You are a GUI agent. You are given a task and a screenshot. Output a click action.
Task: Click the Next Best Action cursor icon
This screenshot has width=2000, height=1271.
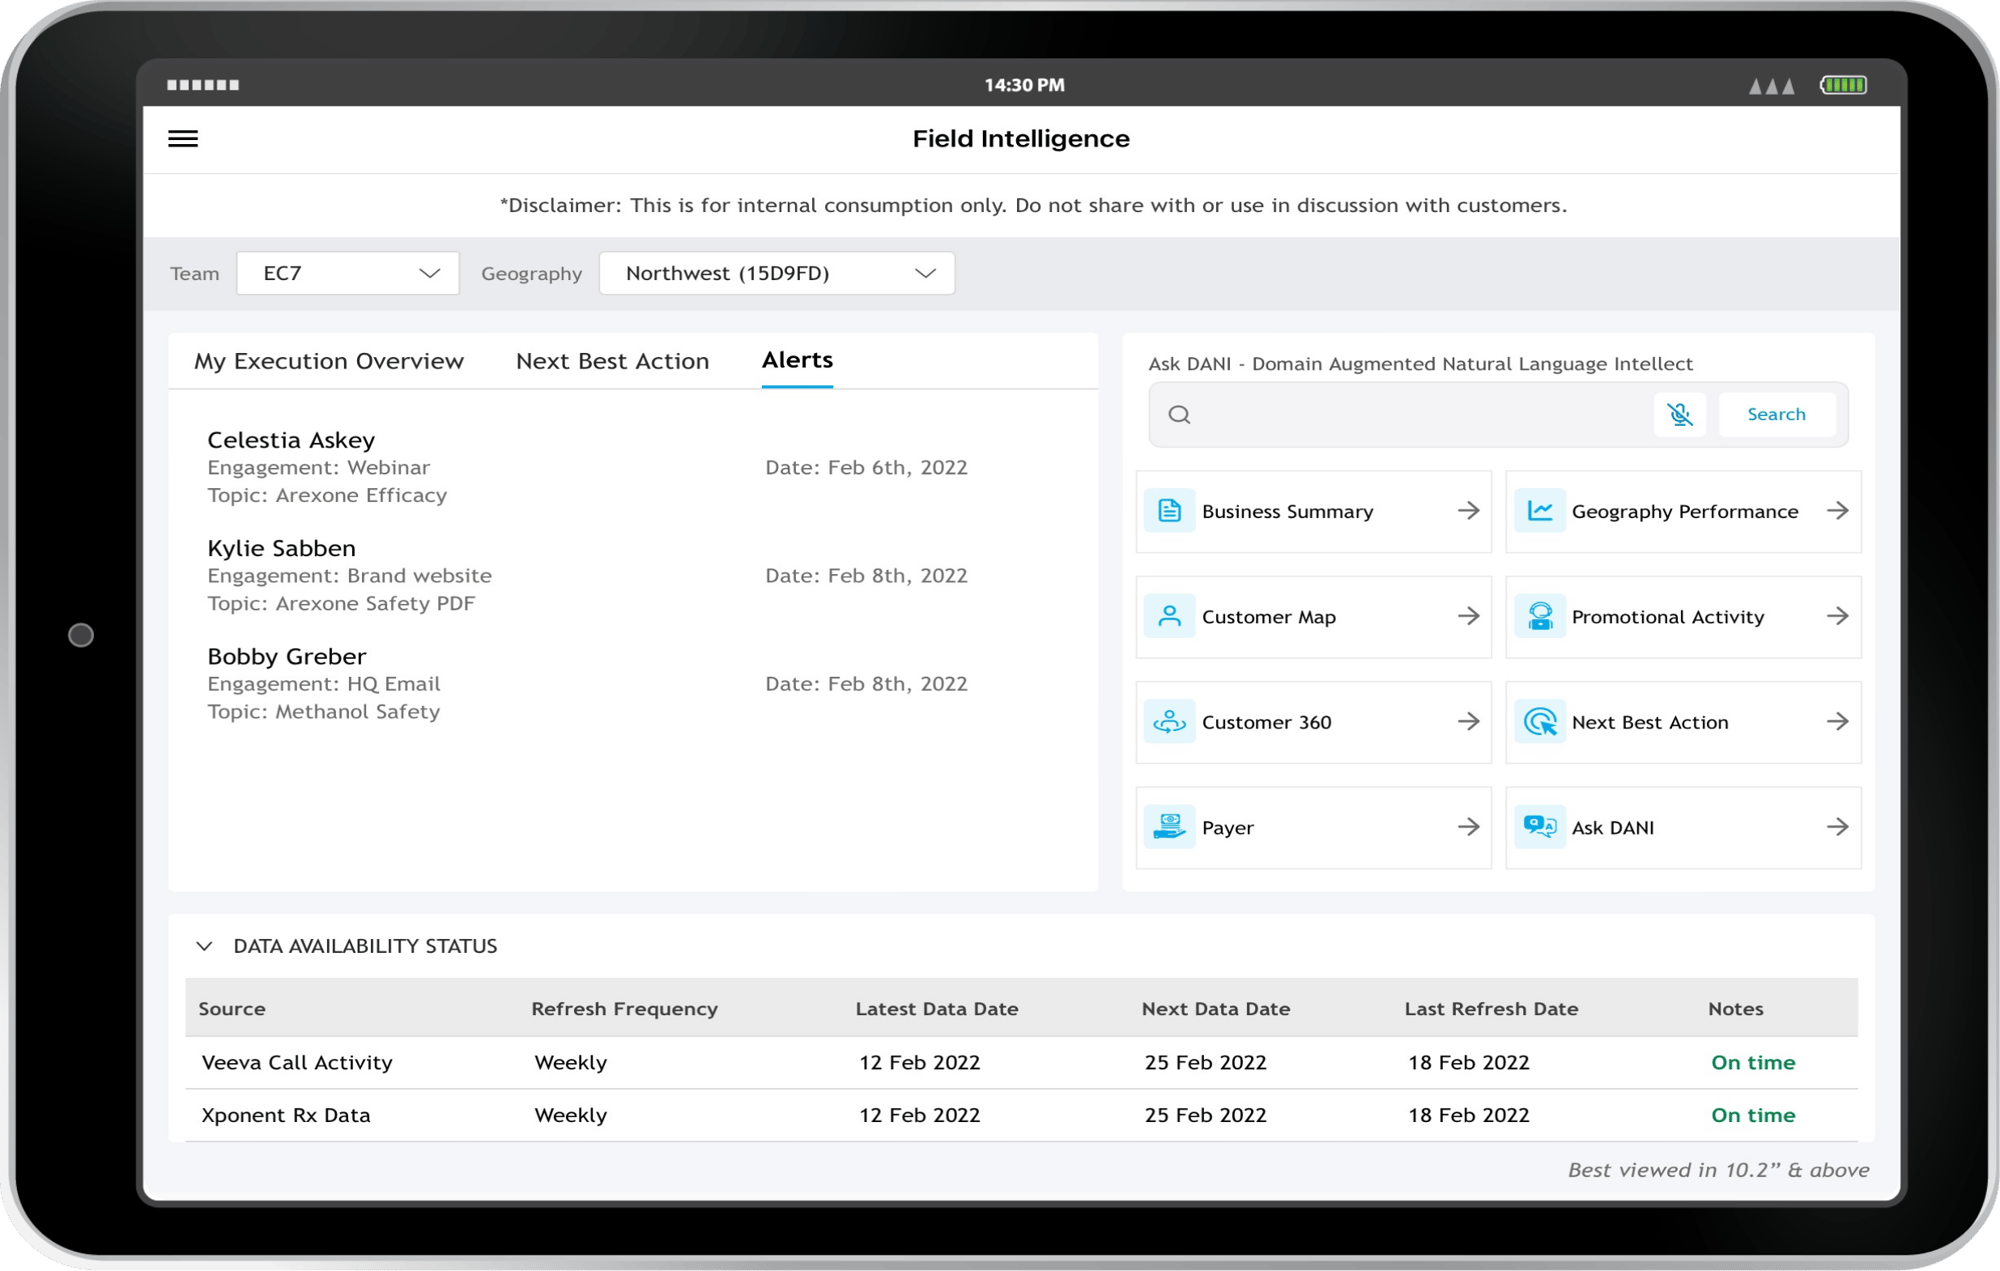pyautogui.click(x=1540, y=722)
